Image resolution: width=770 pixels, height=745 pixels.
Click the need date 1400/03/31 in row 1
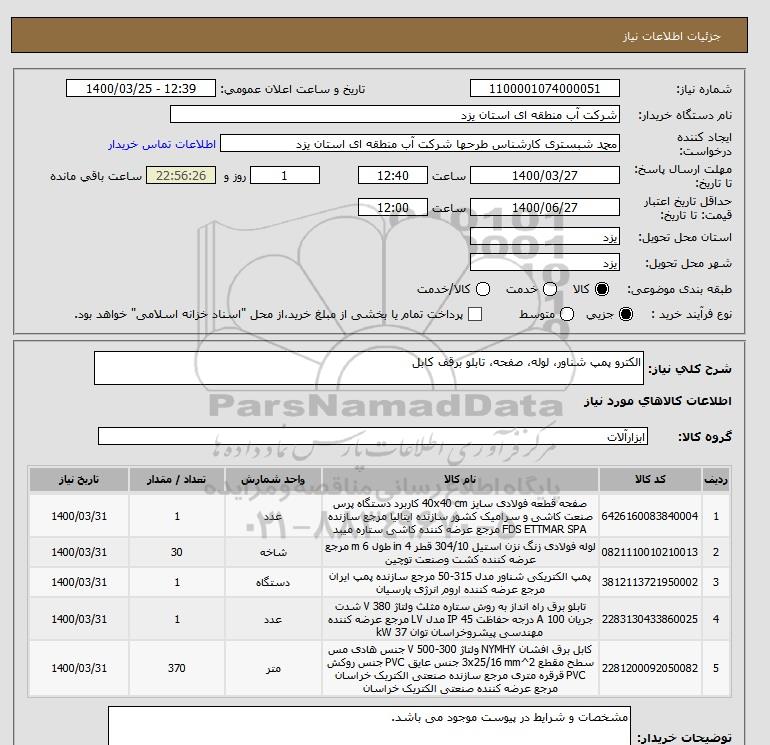(79, 516)
